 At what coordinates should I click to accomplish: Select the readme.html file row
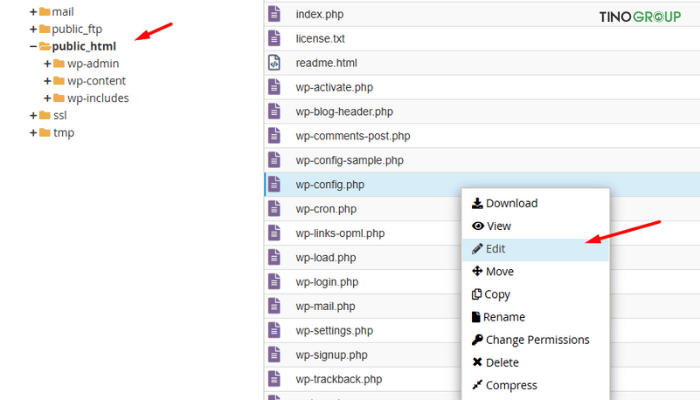click(x=482, y=63)
